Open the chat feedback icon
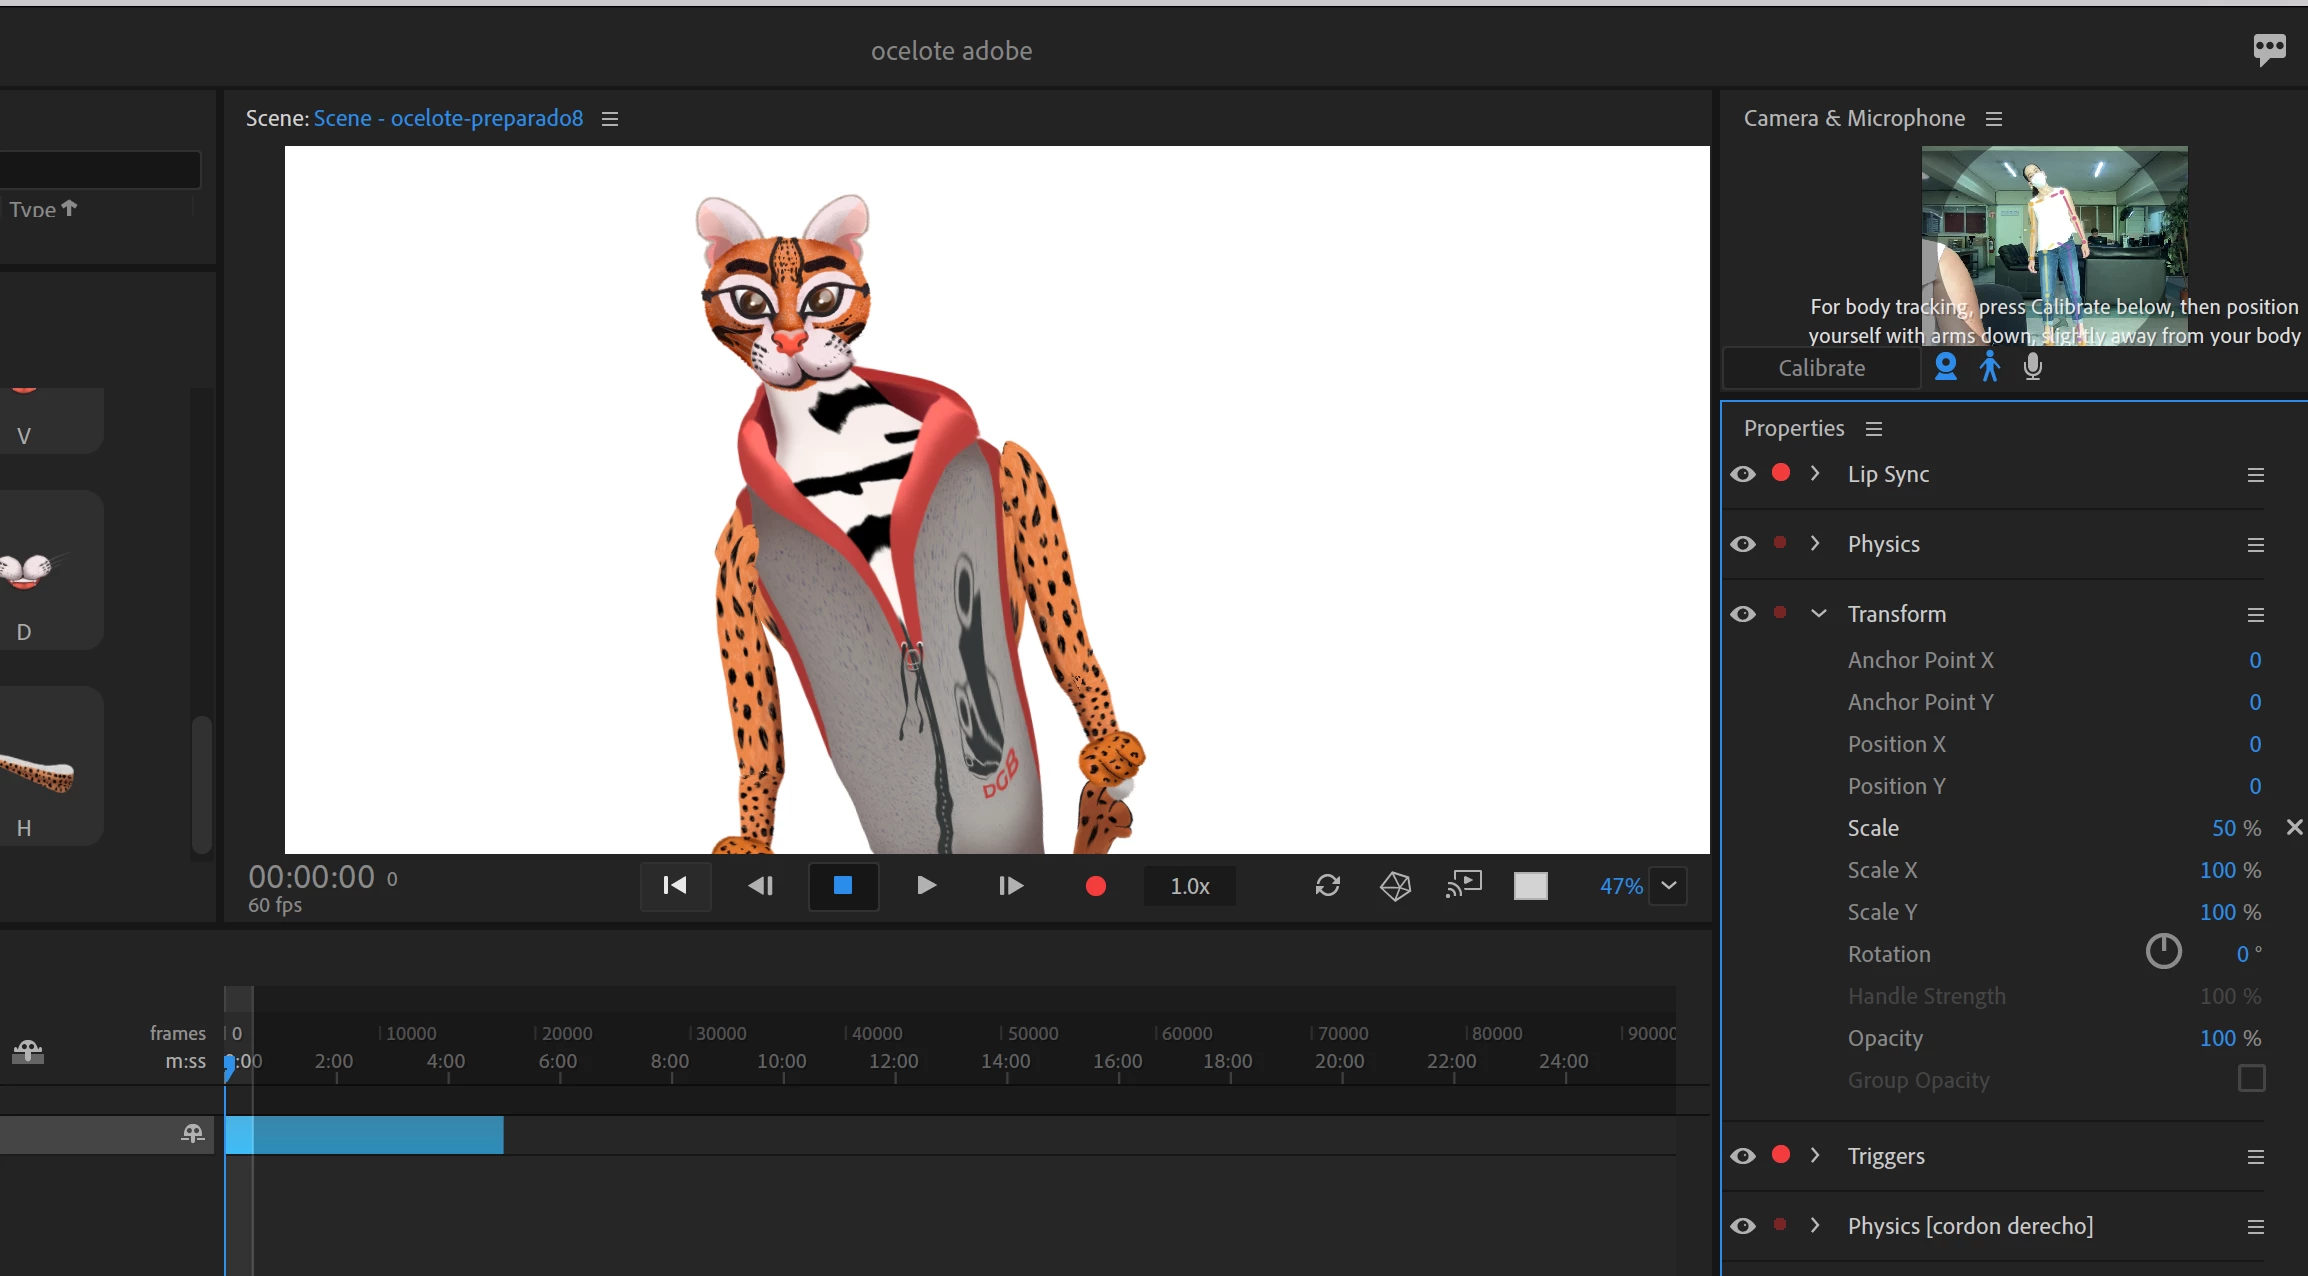The height and width of the screenshot is (1276, 2308). click(2269, 49)
